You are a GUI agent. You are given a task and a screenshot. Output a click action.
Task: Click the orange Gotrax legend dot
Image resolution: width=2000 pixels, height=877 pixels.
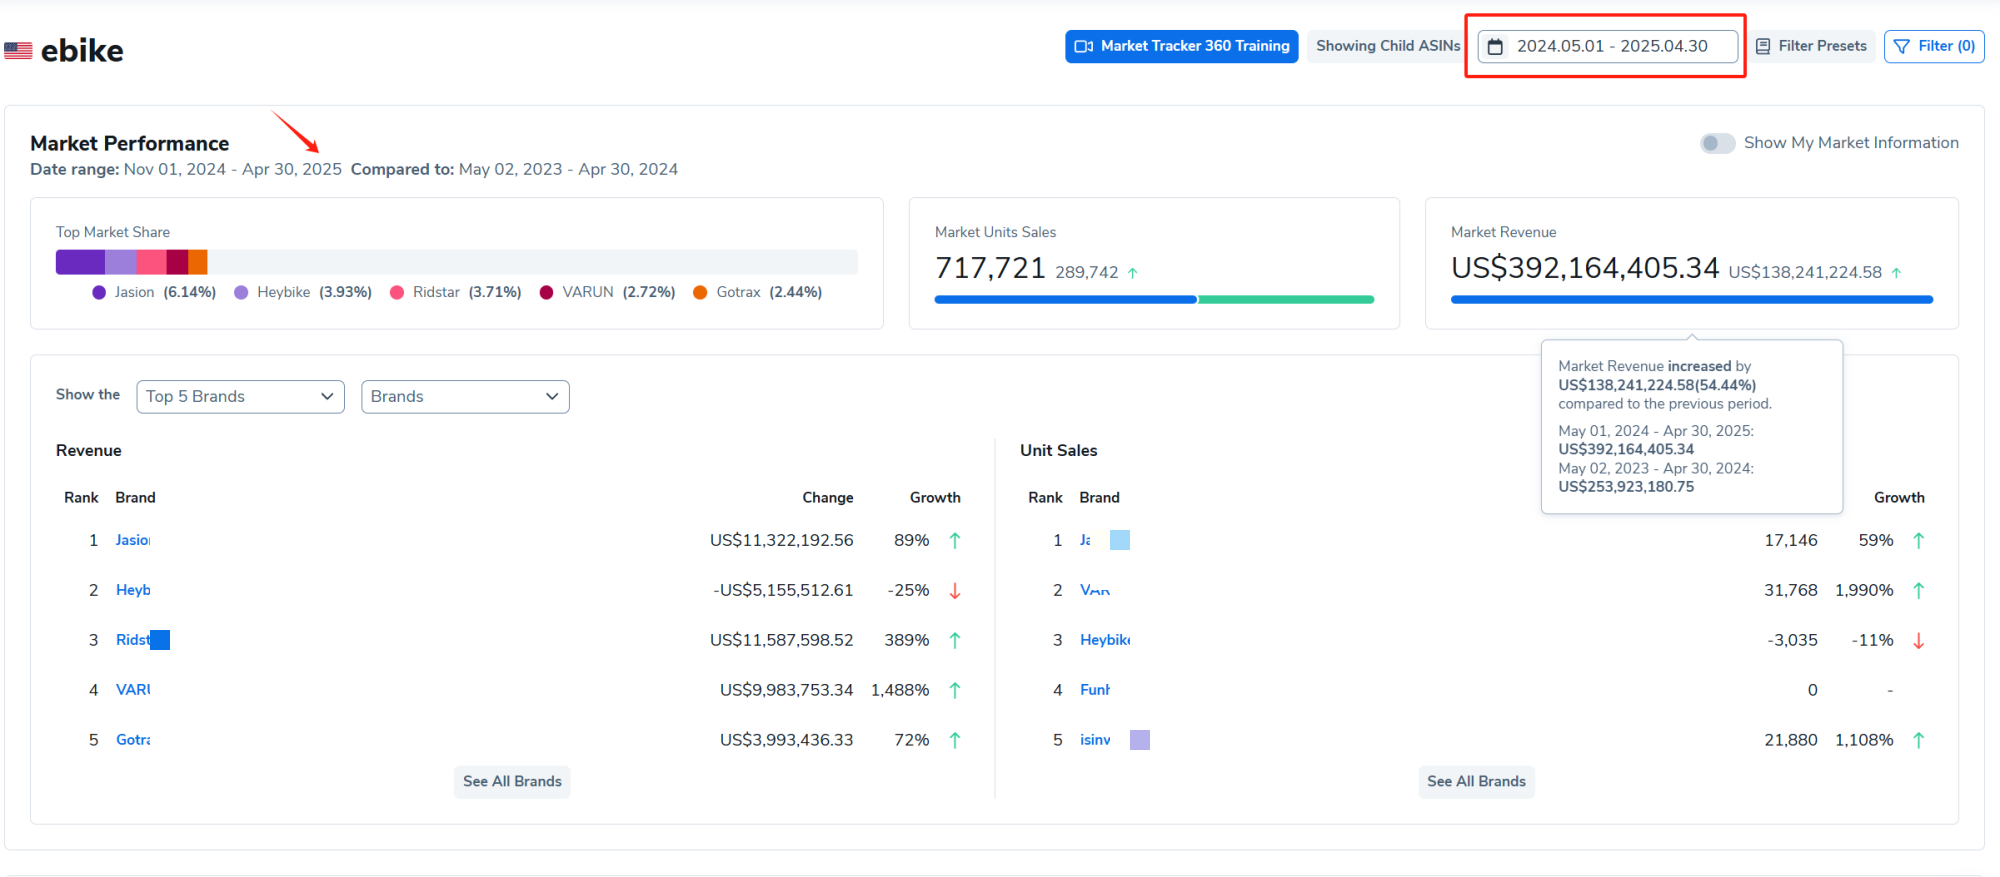click(700, 292)
